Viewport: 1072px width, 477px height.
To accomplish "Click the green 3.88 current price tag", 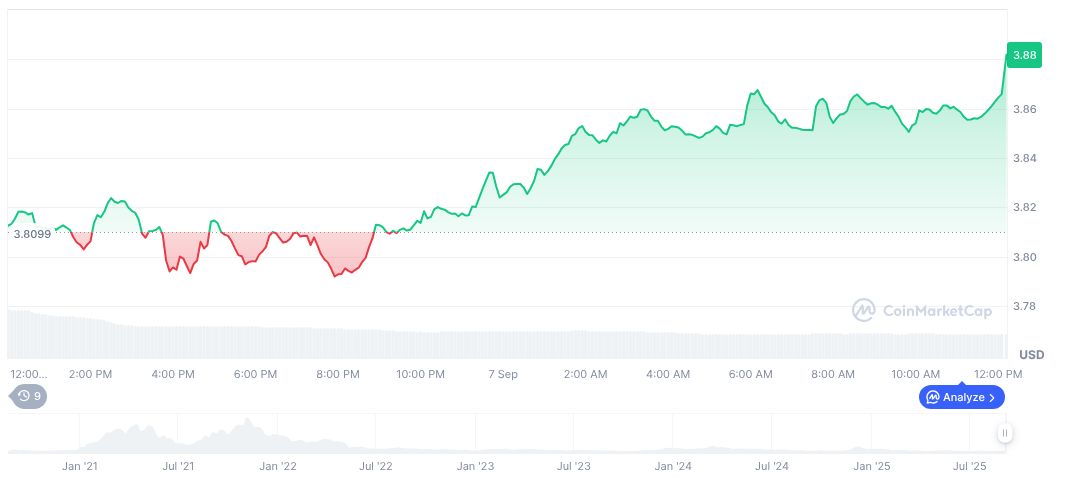I will (x=1024, y=55).
